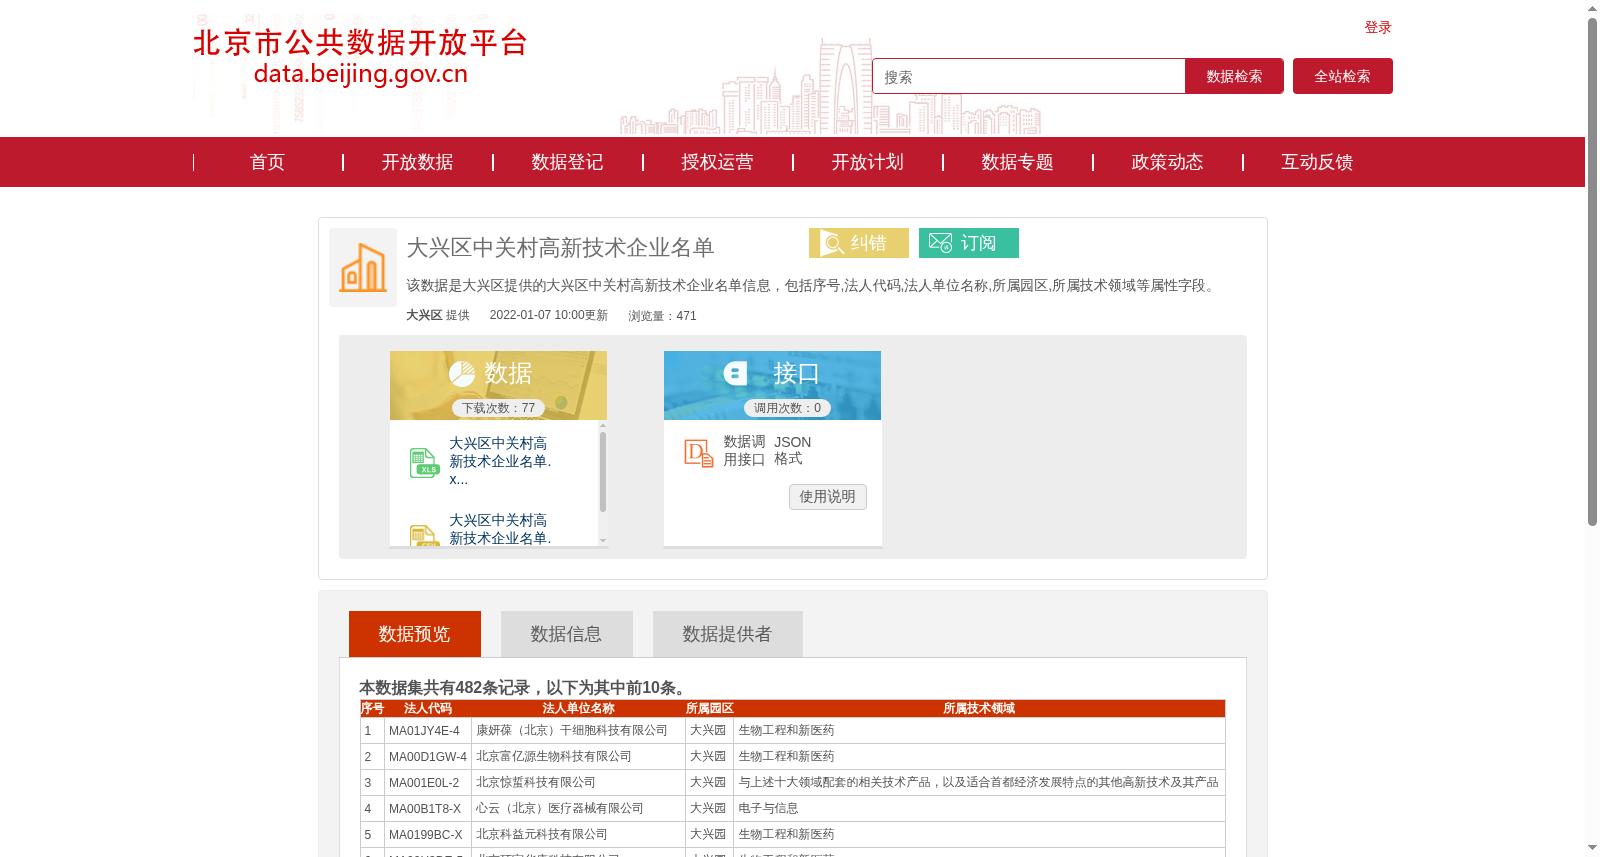The image size is (1600, 857).
Task: Click the 法人代码 column header
Action: click(428, 708)
